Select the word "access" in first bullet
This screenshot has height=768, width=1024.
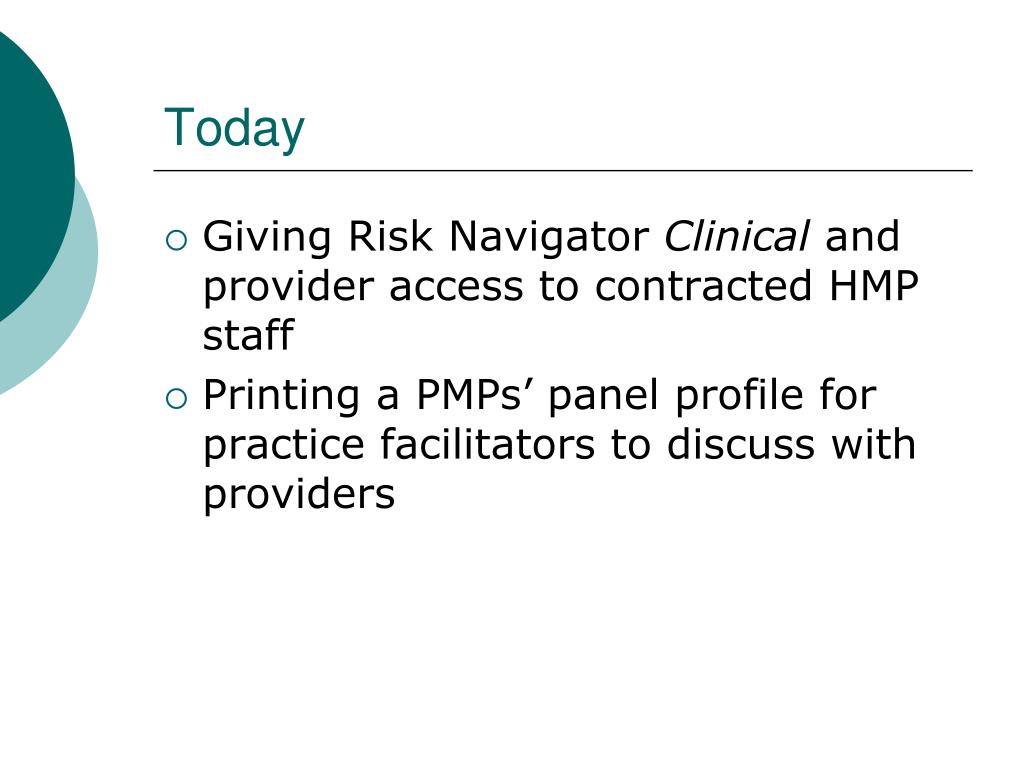click(456, 288)
